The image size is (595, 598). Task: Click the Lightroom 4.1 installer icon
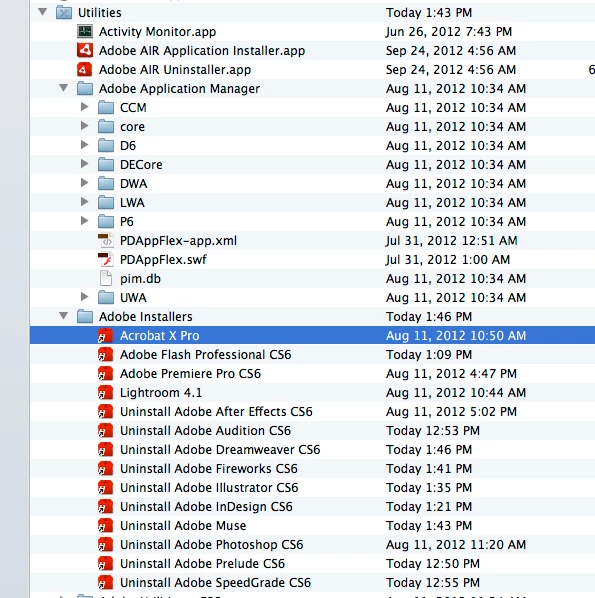click(x=106, y=392)
